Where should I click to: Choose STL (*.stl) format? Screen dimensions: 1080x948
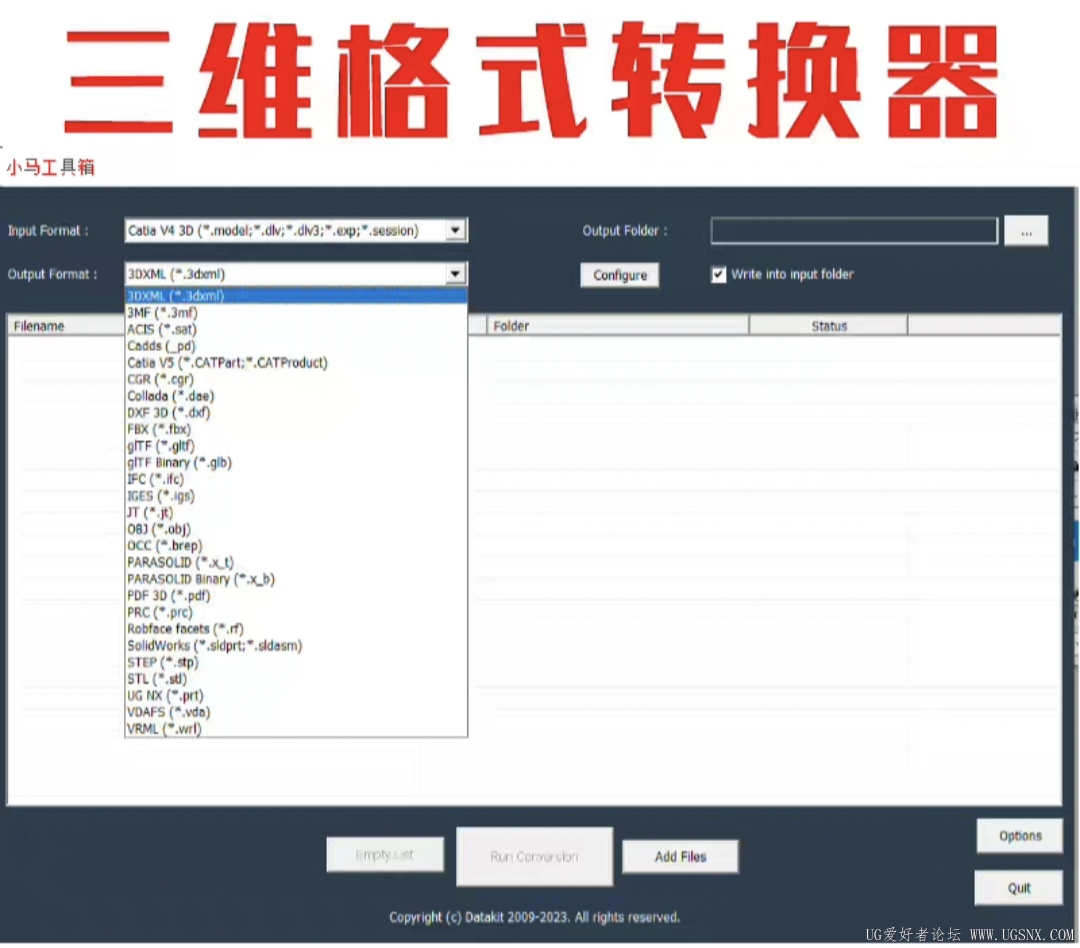[x=295, y=679]
